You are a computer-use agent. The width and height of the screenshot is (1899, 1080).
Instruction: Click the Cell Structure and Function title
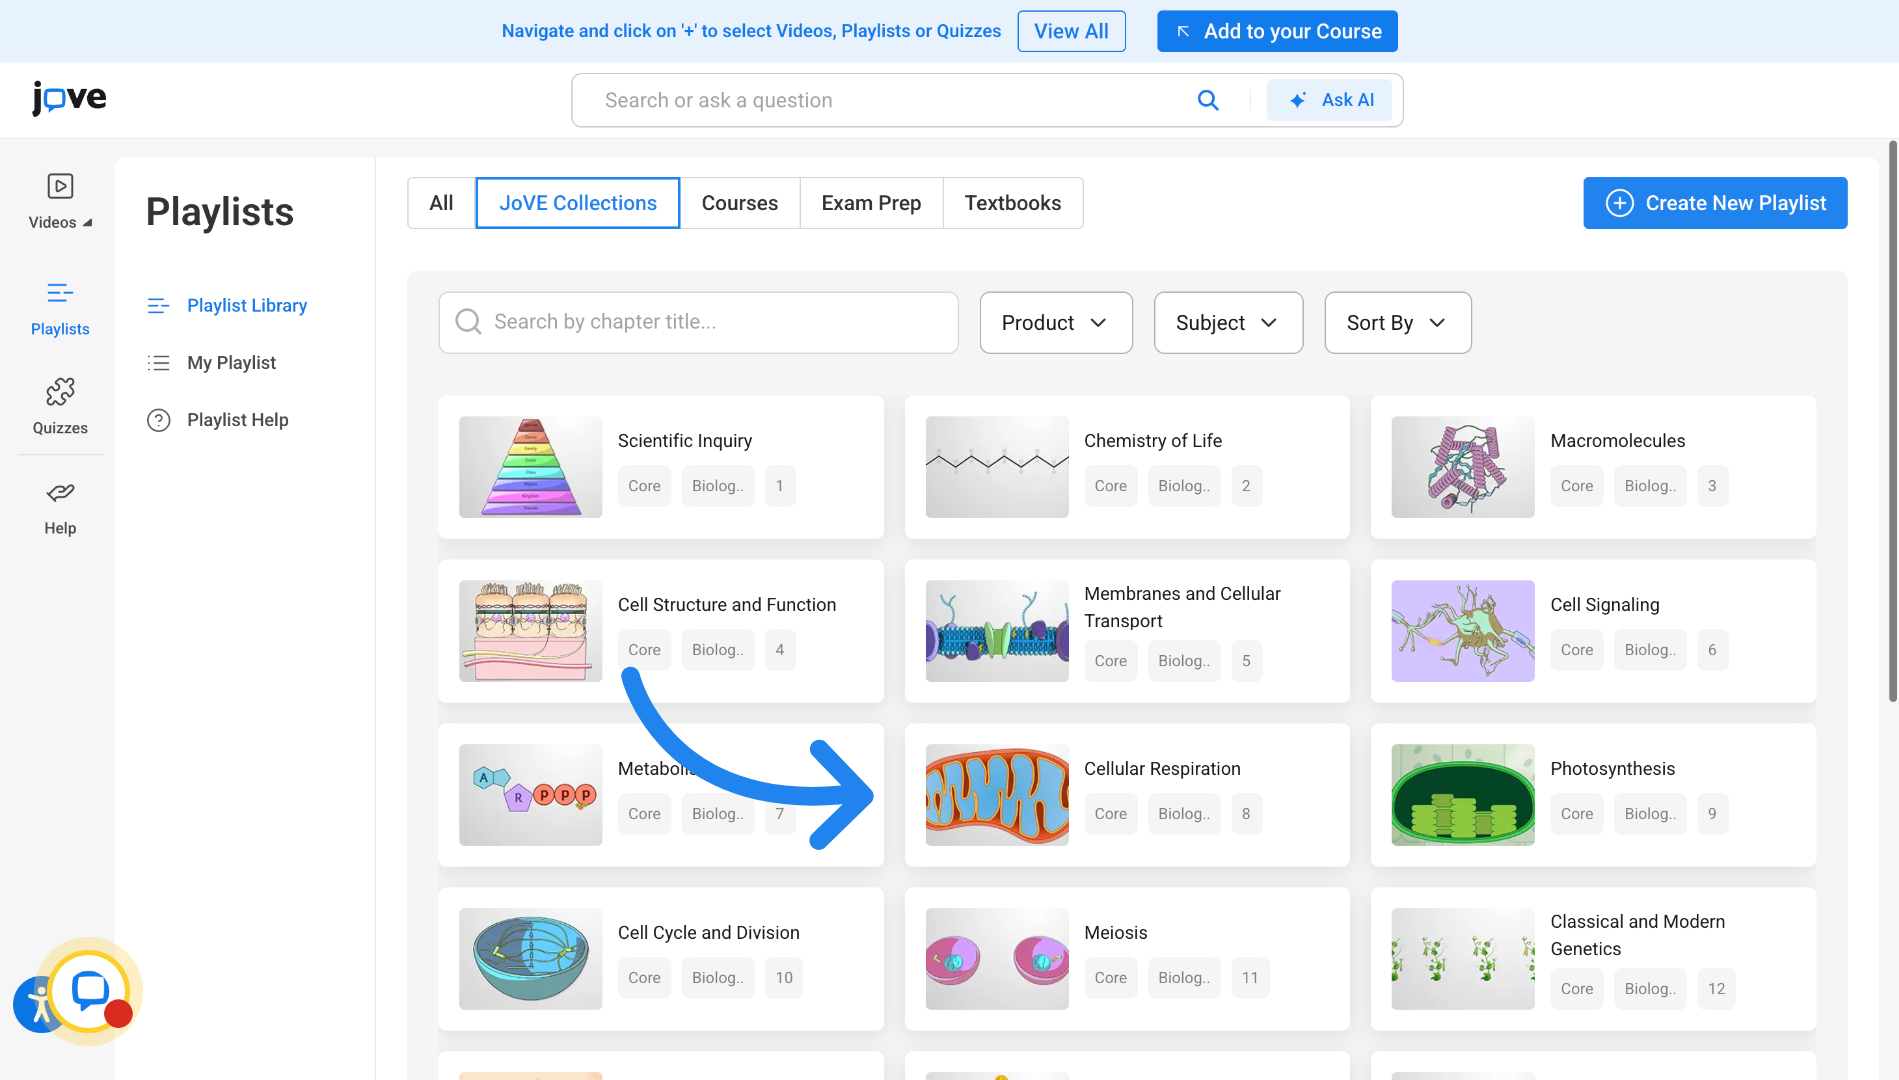tap(727, 605)
